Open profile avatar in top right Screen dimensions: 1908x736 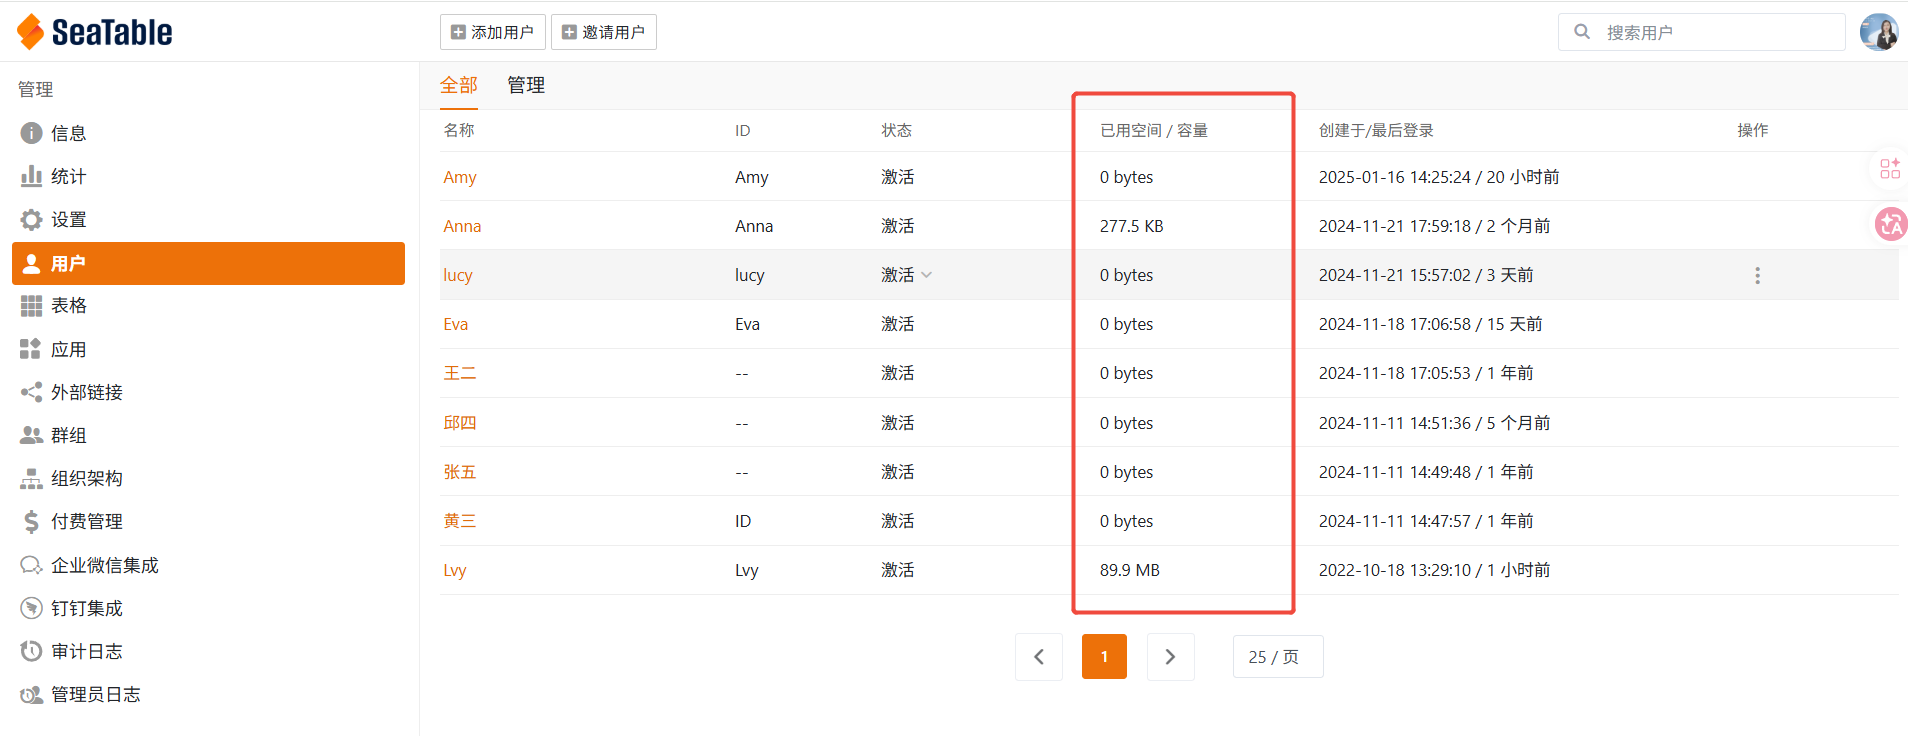pos(1878,32)
